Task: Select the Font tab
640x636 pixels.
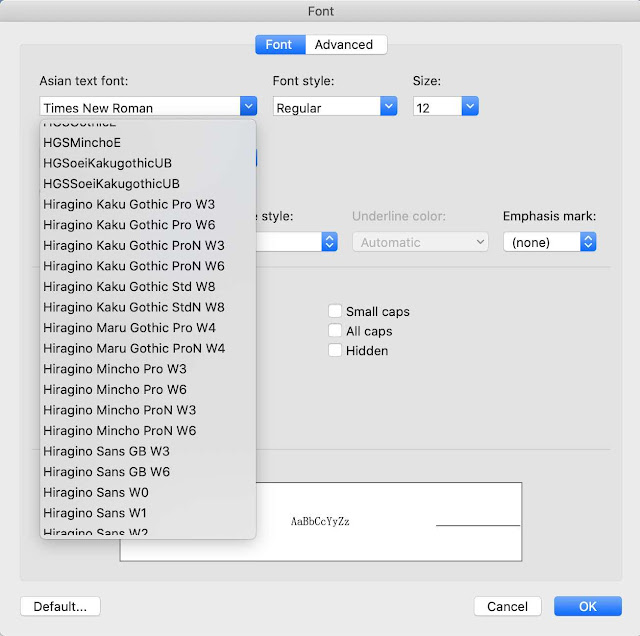Action: coord(280,44)
